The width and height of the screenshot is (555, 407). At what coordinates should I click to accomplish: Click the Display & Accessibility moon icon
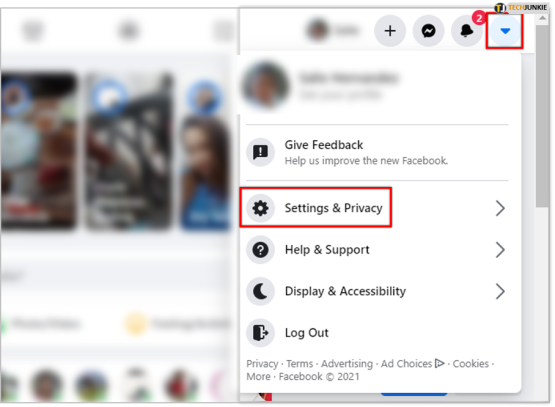pyautogui.click(x=261, y=291)
